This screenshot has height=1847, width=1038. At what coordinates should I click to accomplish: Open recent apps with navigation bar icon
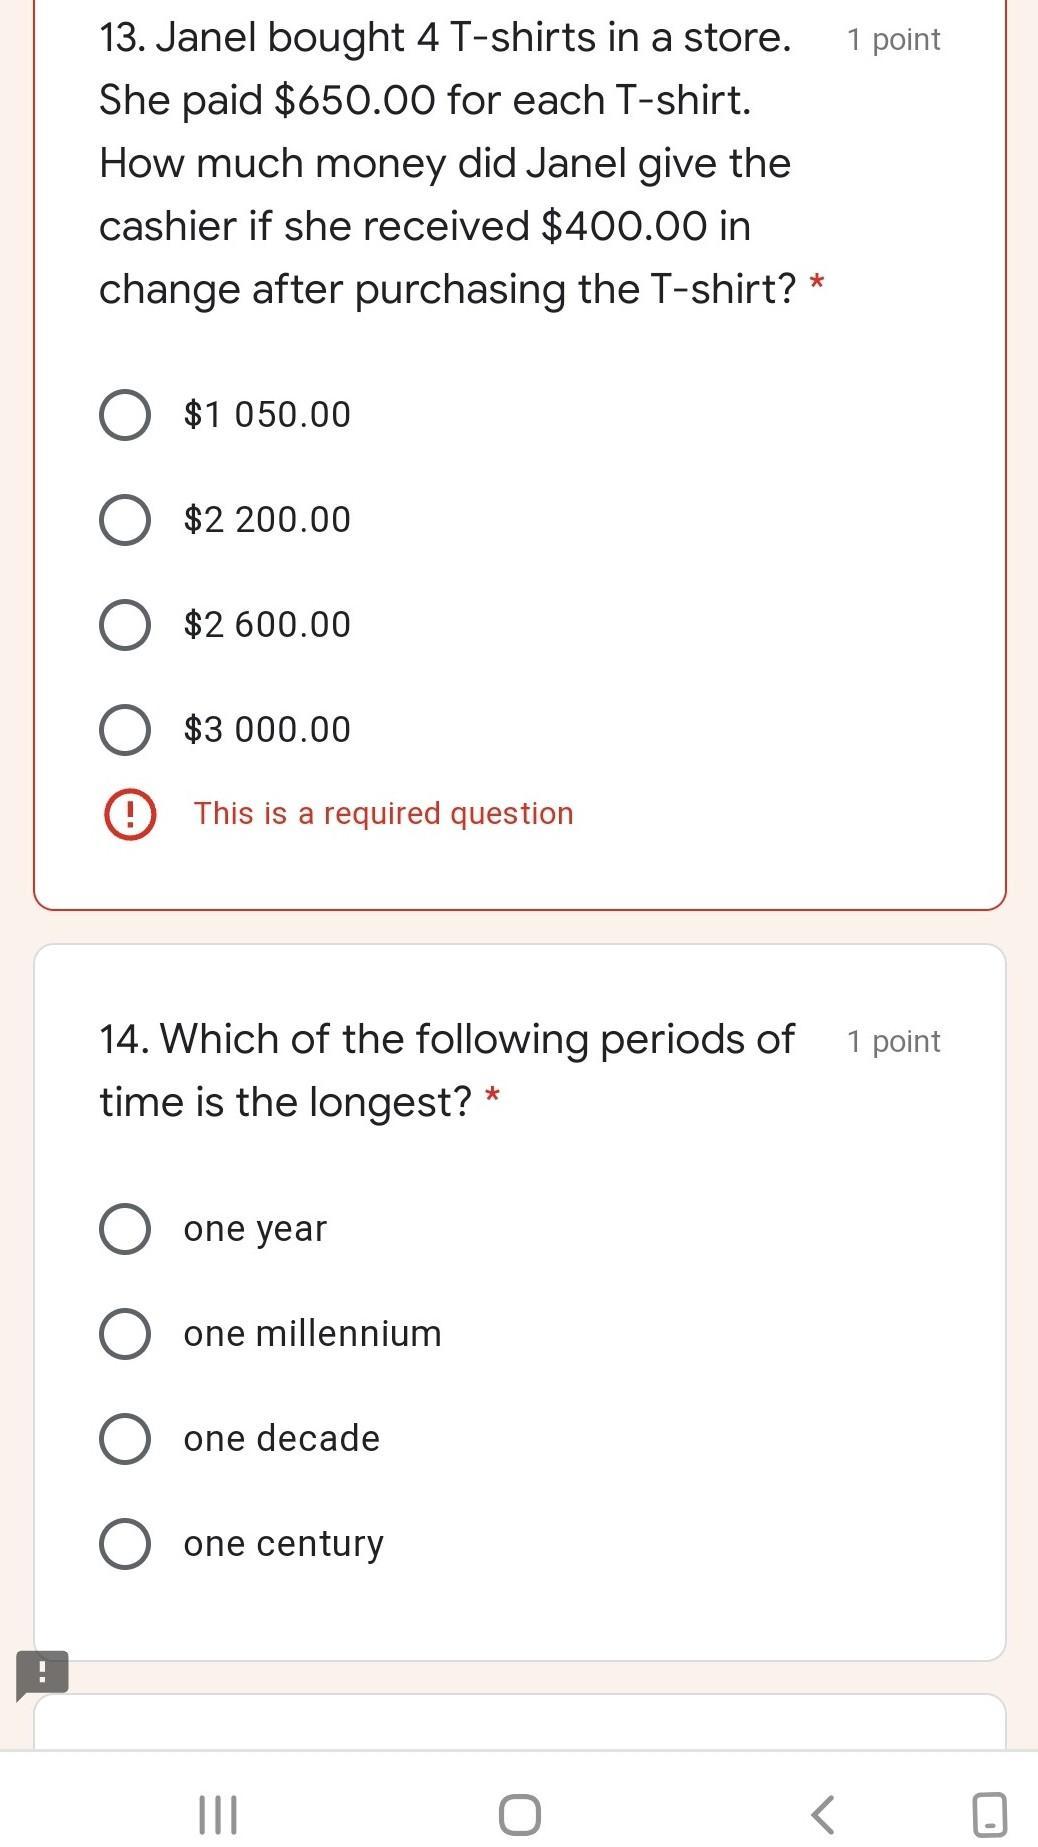coord(218,1814)
